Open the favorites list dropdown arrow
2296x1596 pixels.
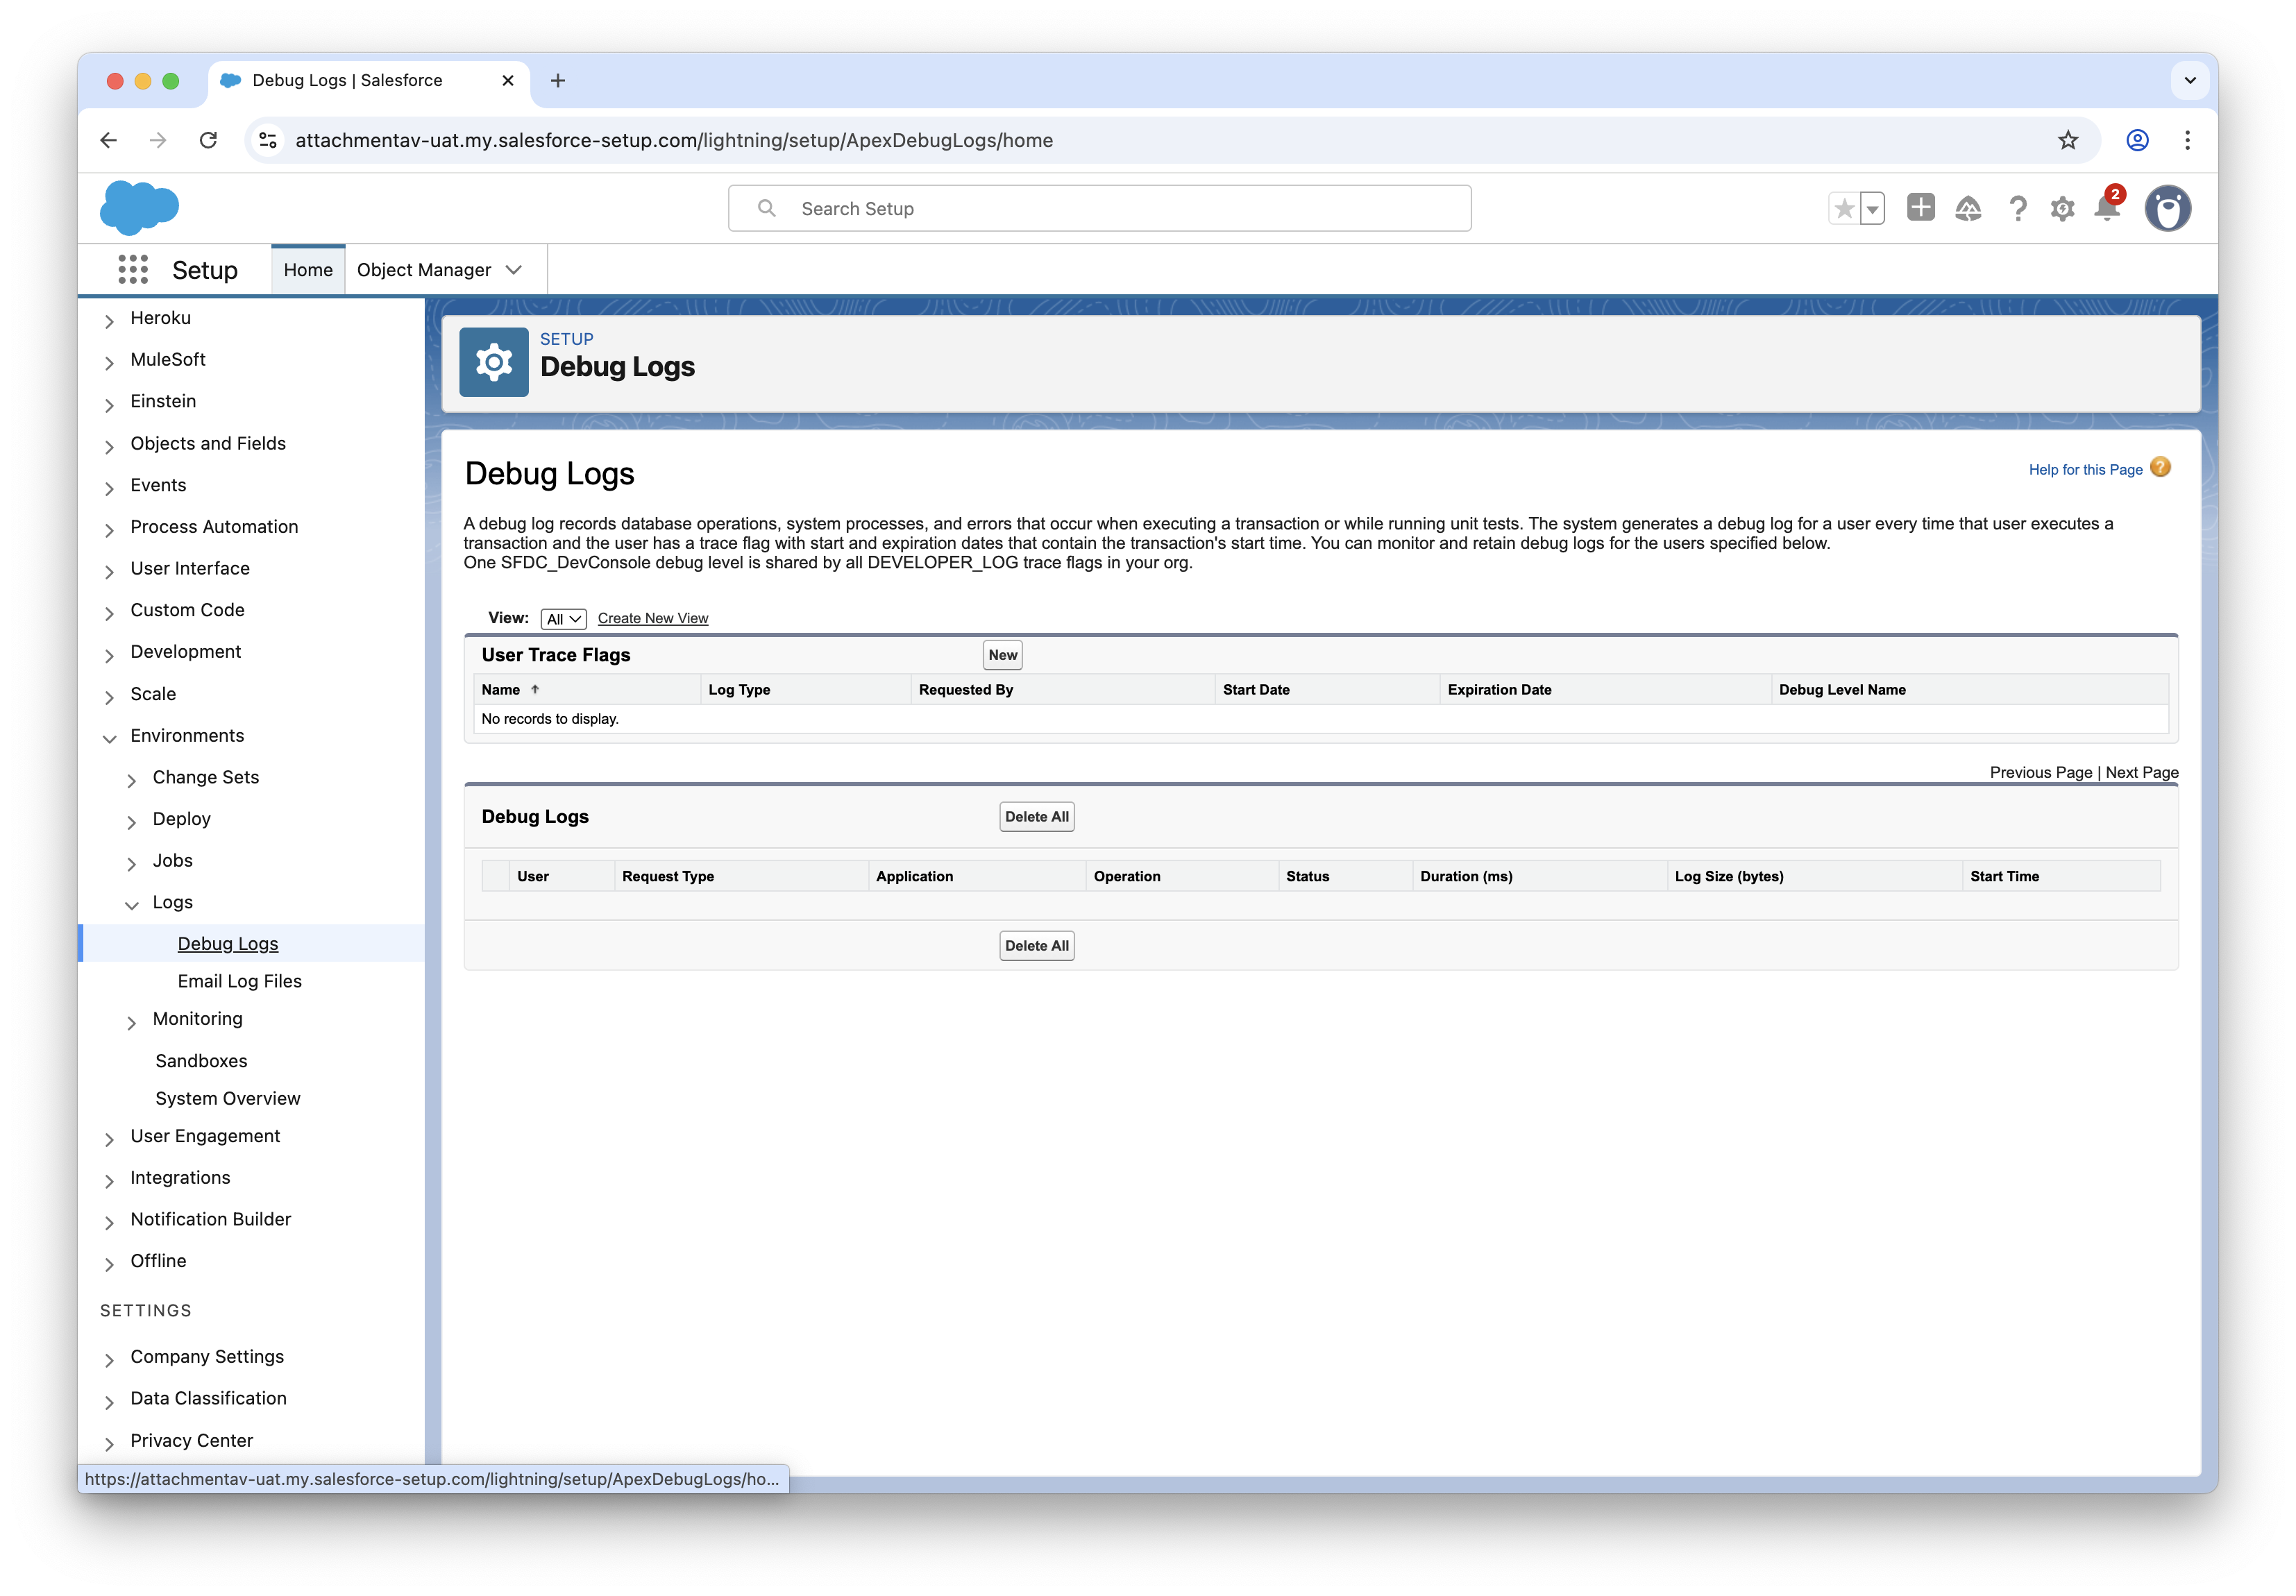coord(1872,208)
